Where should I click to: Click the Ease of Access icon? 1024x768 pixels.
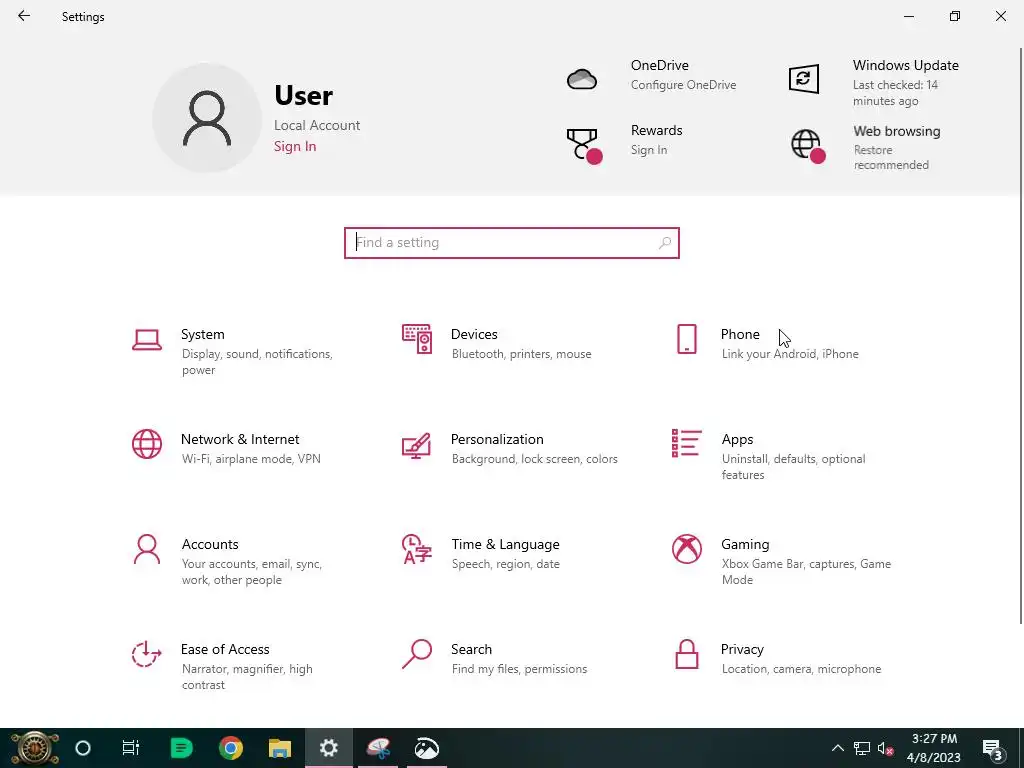pos(147,654)
